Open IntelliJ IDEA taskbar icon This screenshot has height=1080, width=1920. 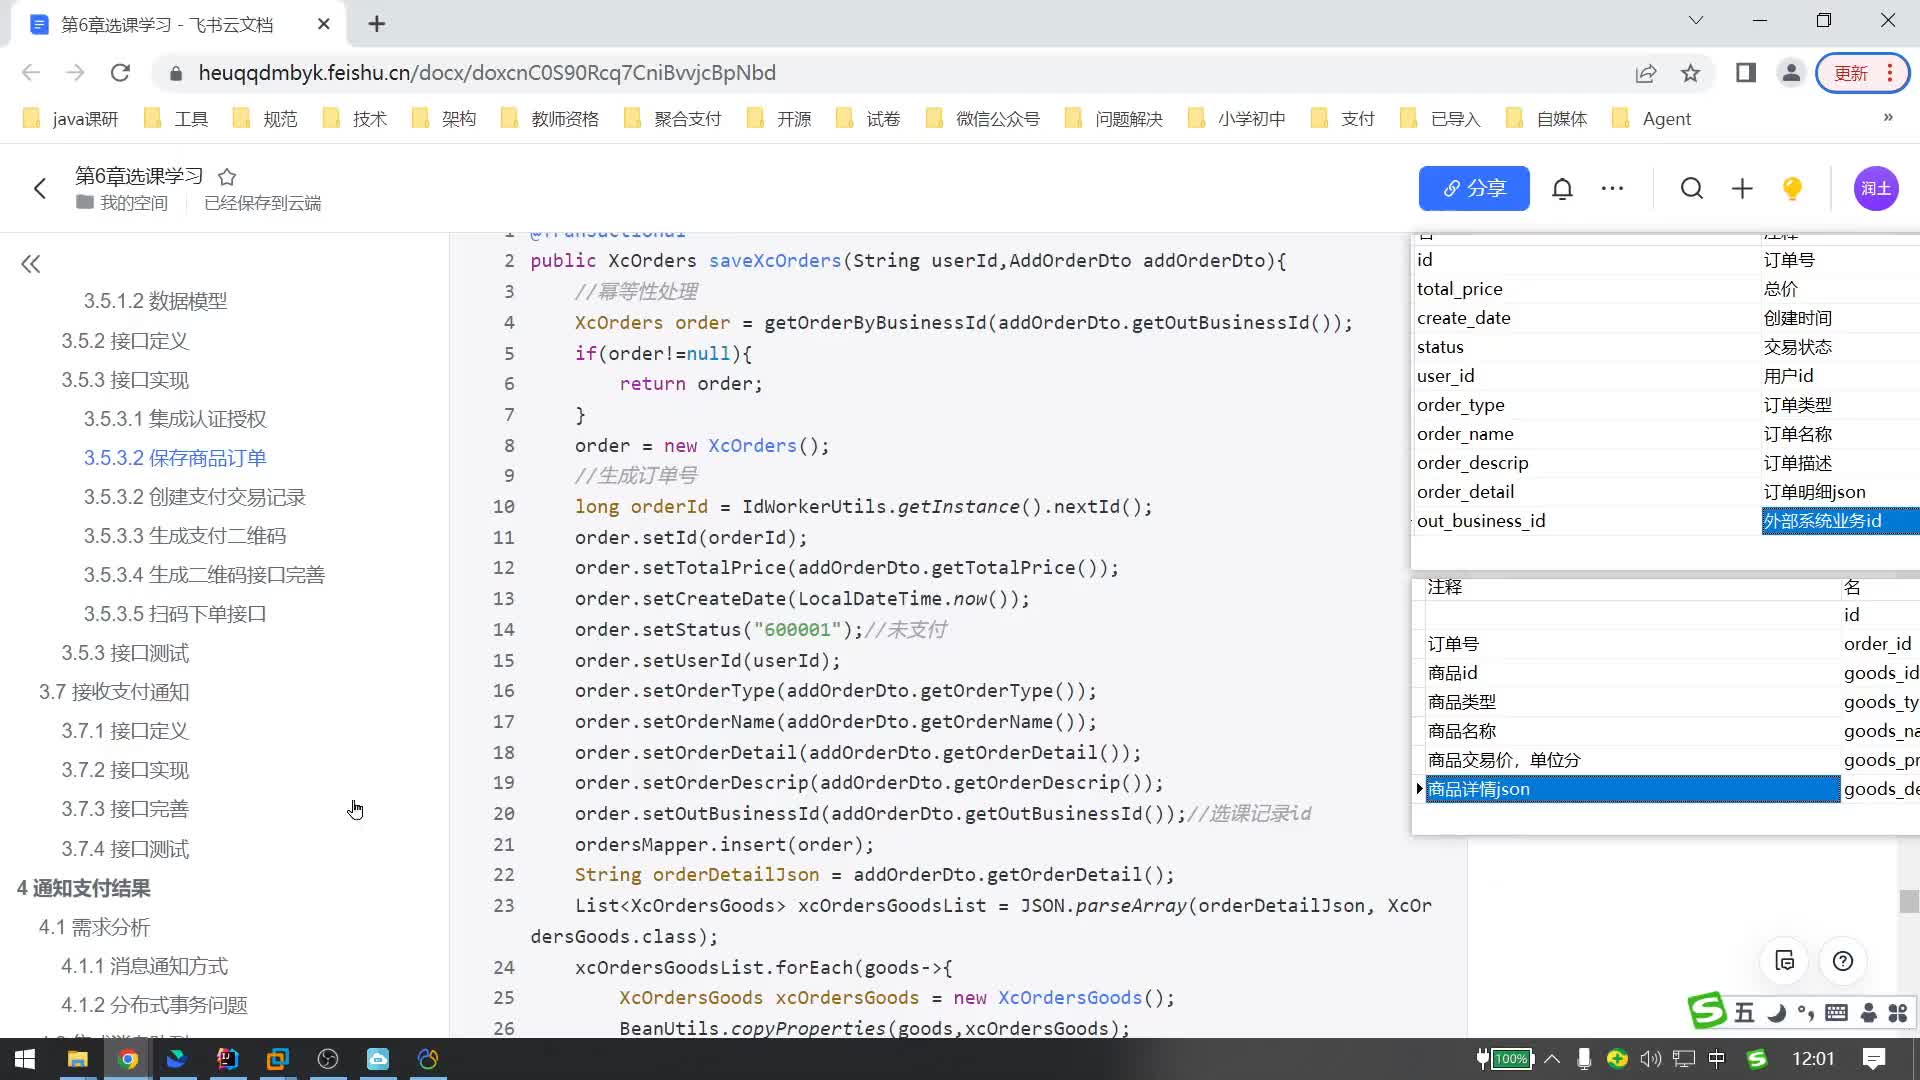pyautogui.click(x=228, y=1059)
